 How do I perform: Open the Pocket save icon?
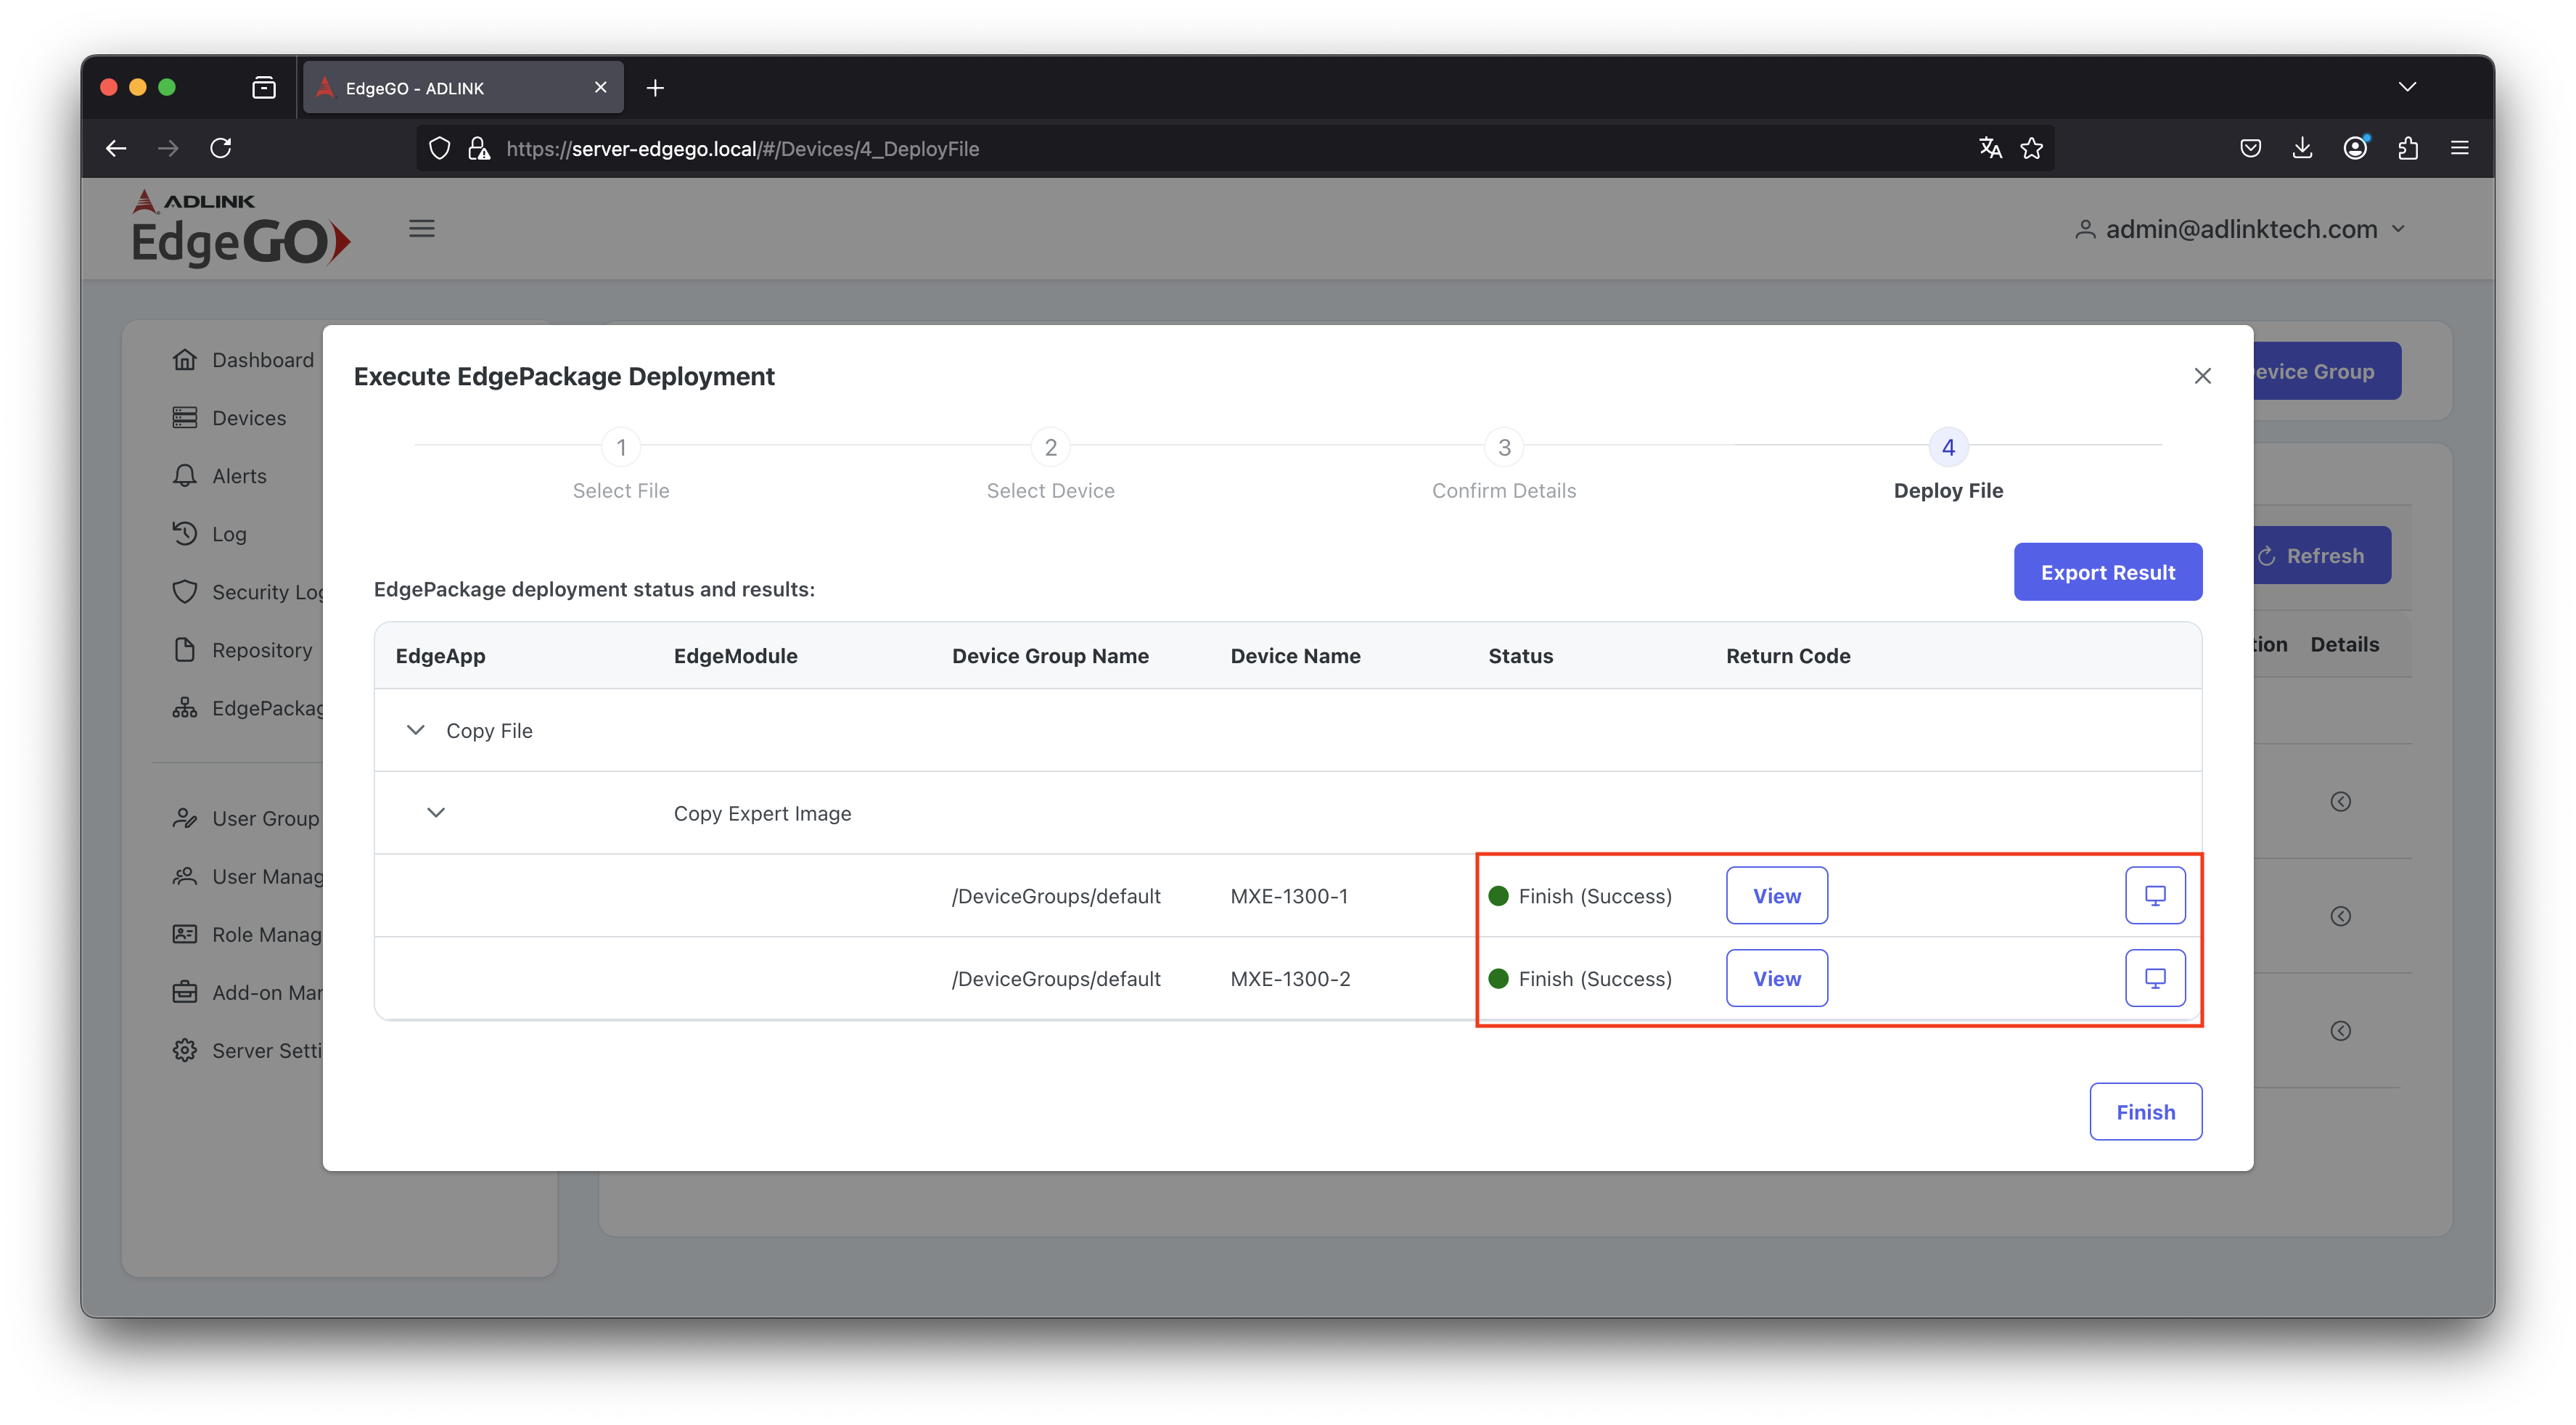[x=2250, y=148]
